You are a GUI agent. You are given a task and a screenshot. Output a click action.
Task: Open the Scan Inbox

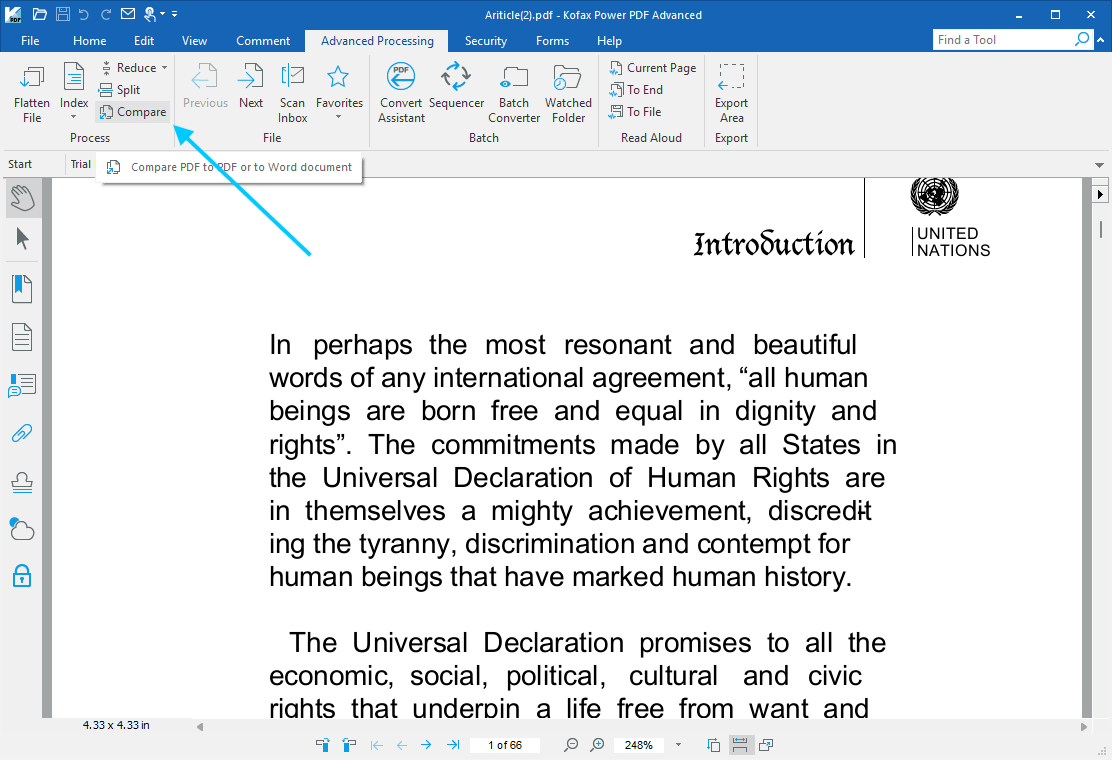point(292,90)
